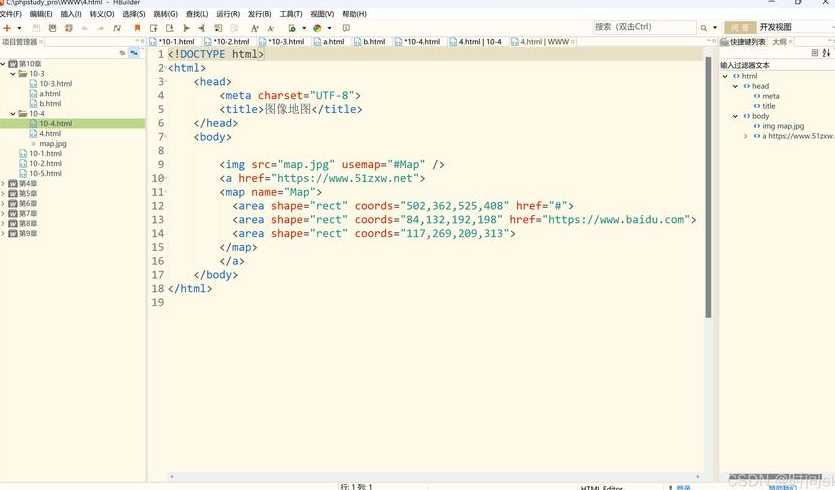
Task: Open the 文件(F) menu
Action: (11, 14)
